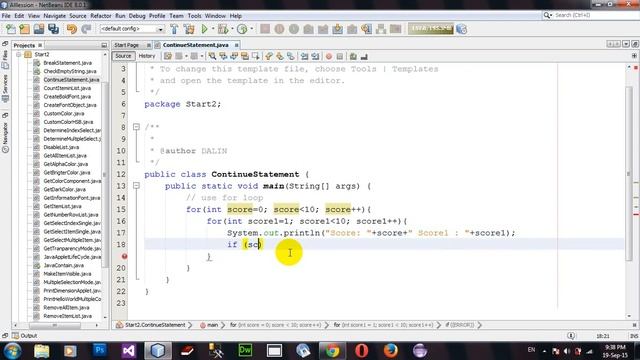Screen dimensions: 640x360
Task: Select CheckEmptyString.java in Projects tree
Action: tap(70, 71)
